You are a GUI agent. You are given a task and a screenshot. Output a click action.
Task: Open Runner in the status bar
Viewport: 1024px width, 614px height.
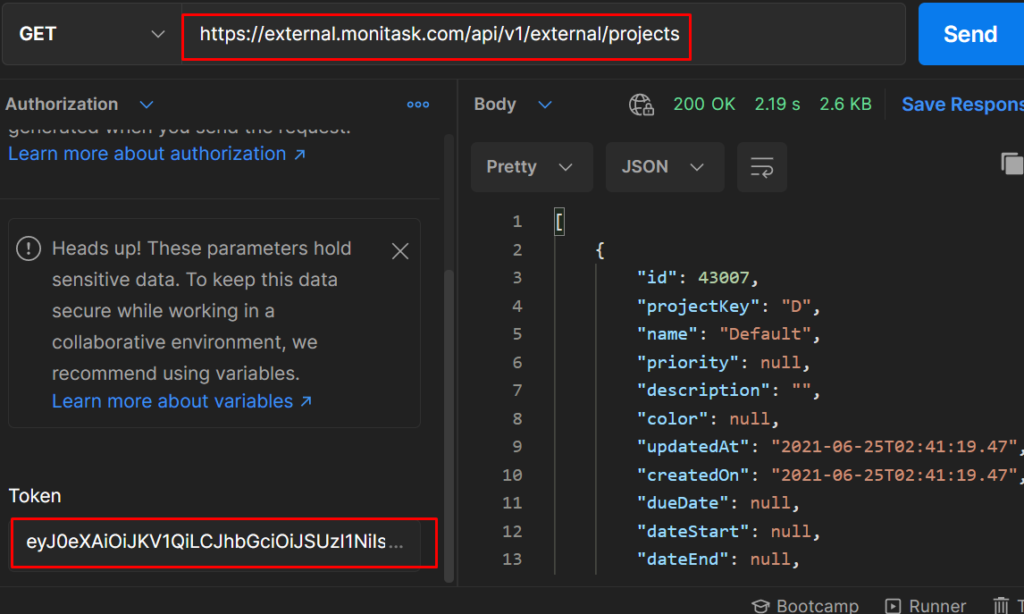(x=925, y=606)
